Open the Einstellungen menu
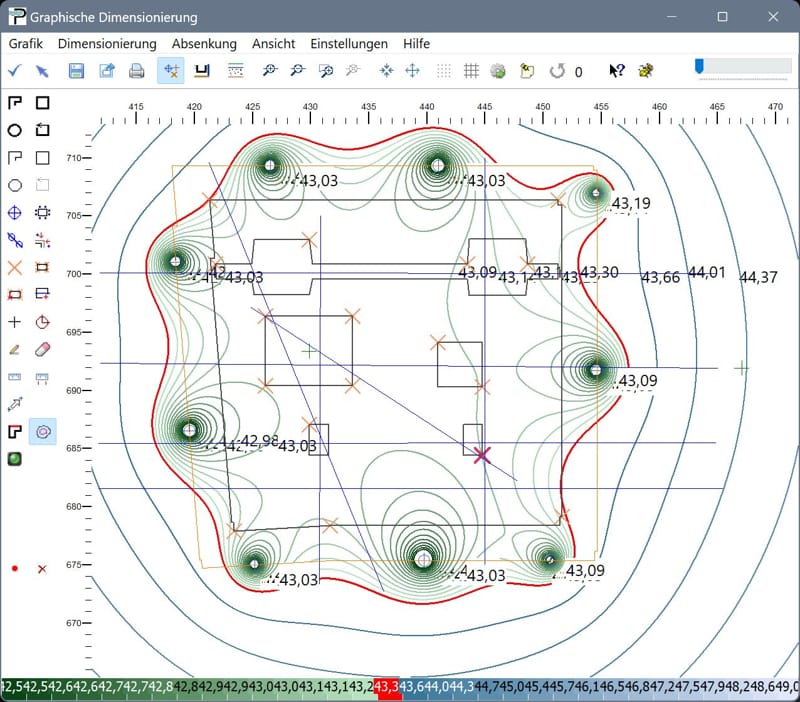This screenshot has height=702, width=800. [x=349, y=44]
